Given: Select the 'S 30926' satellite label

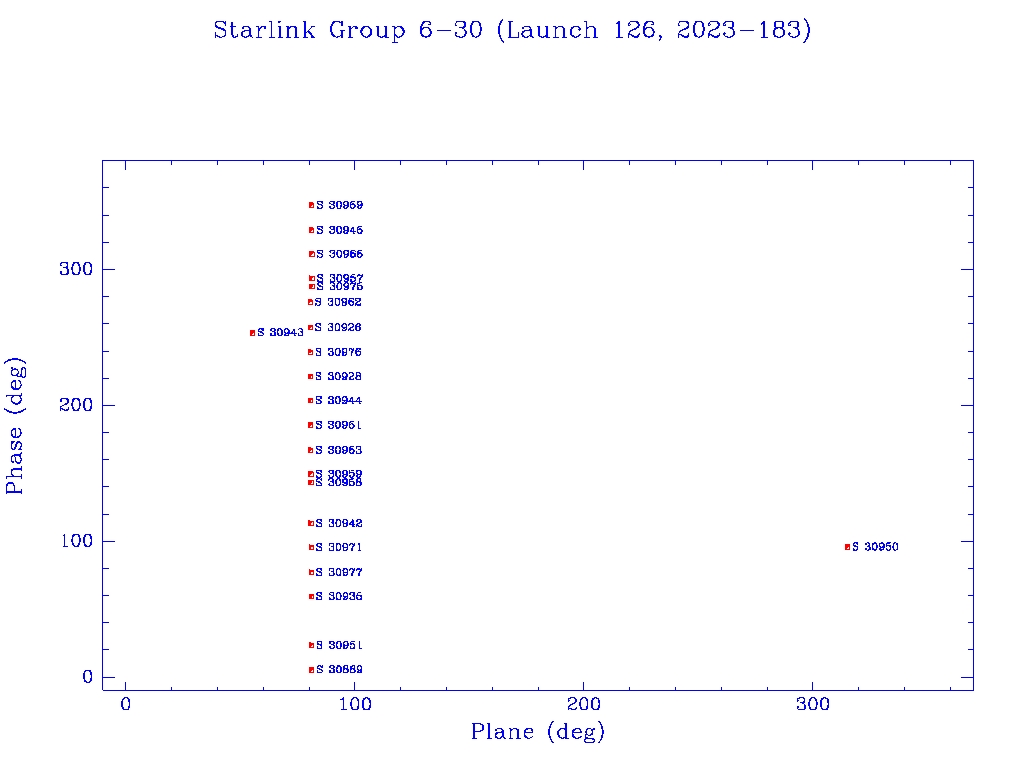Looking at the screenshot, I should pyautogui.click(x=338, y=327).
